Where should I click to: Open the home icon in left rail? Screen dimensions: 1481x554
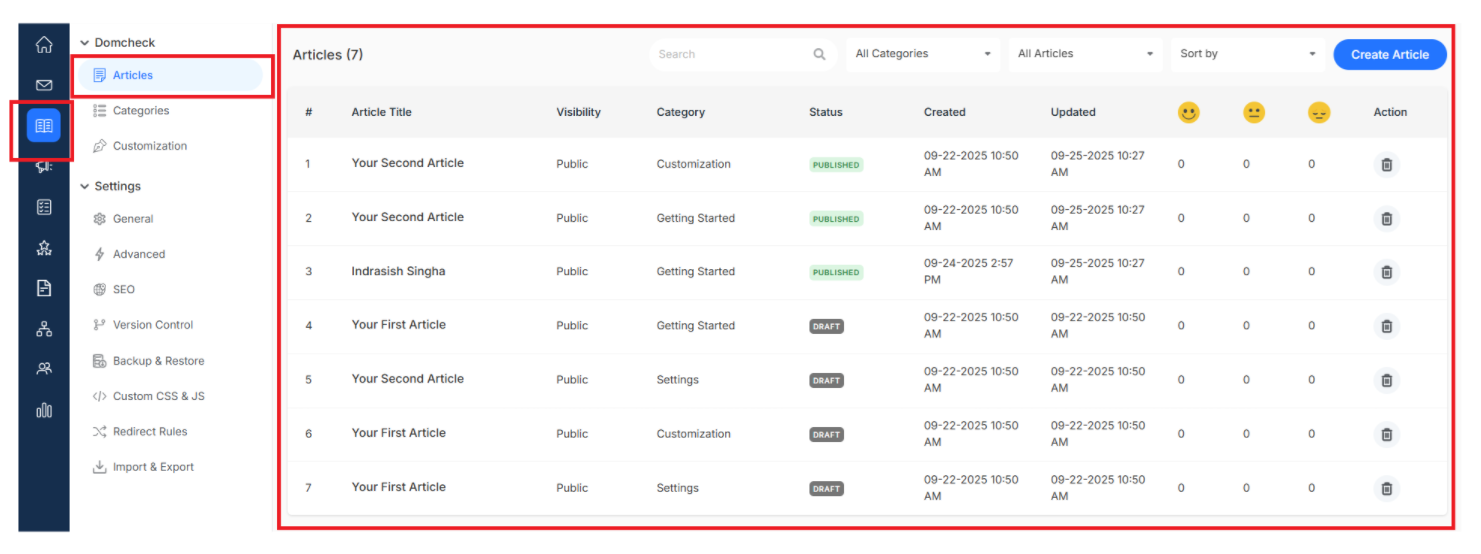(44, 45)
